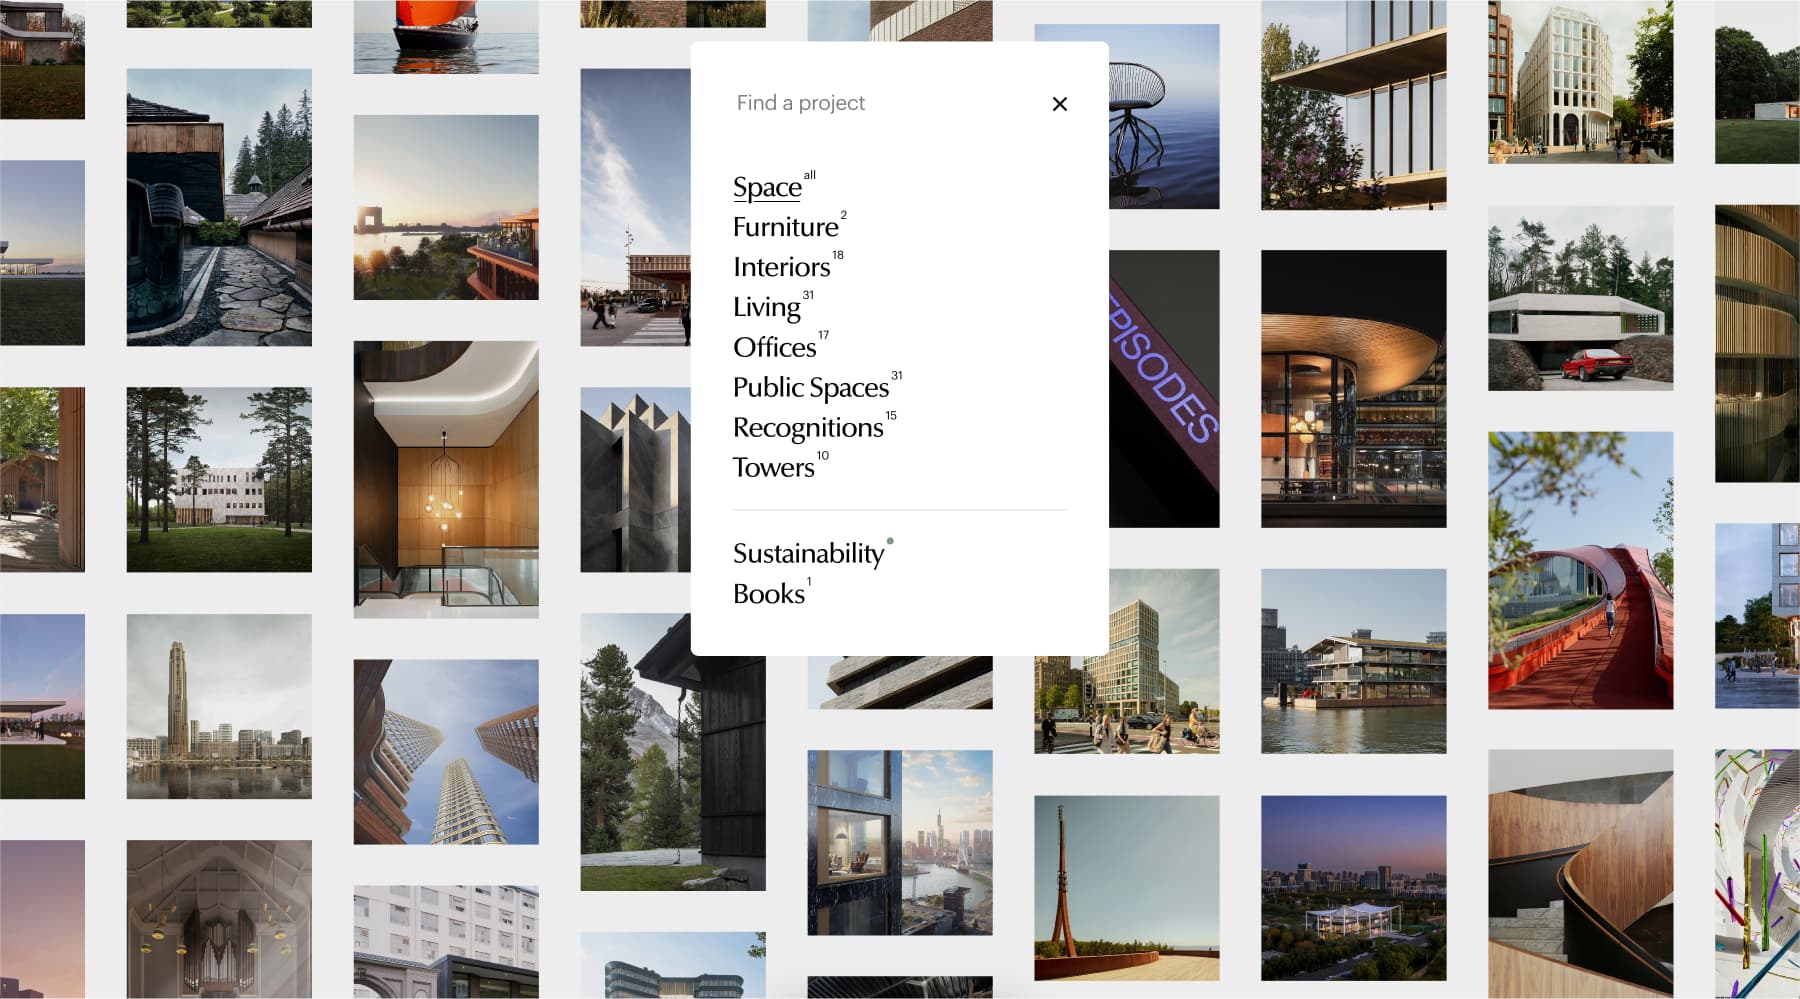Open the Sustainability section
This screenshot has height=999, width=1800.
pyautogui.click(x=808, y=553)
